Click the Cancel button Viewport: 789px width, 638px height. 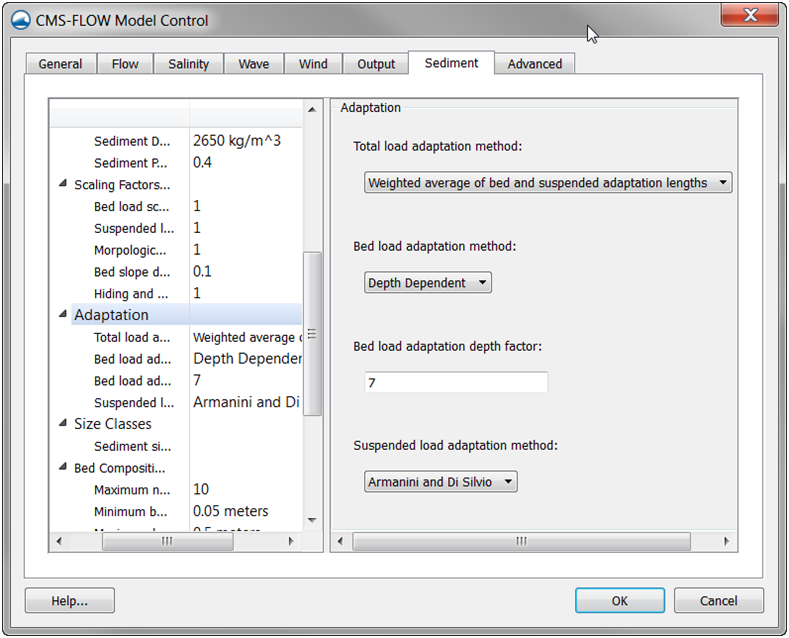(719, 601)
